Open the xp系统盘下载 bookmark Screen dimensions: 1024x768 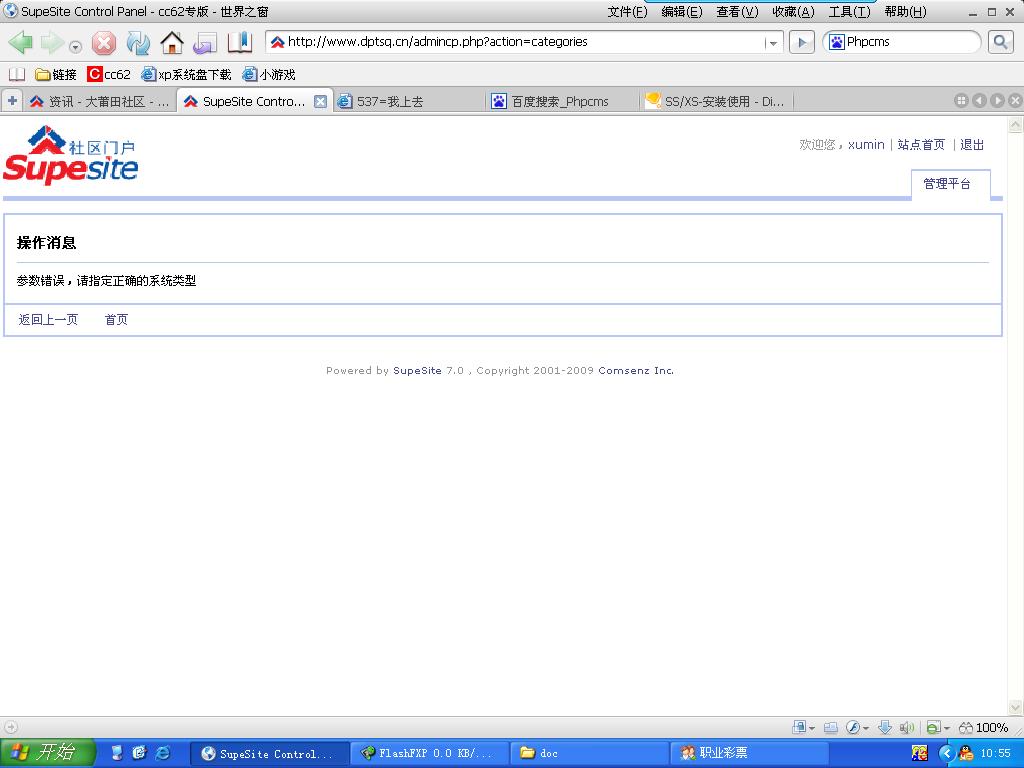187,74
